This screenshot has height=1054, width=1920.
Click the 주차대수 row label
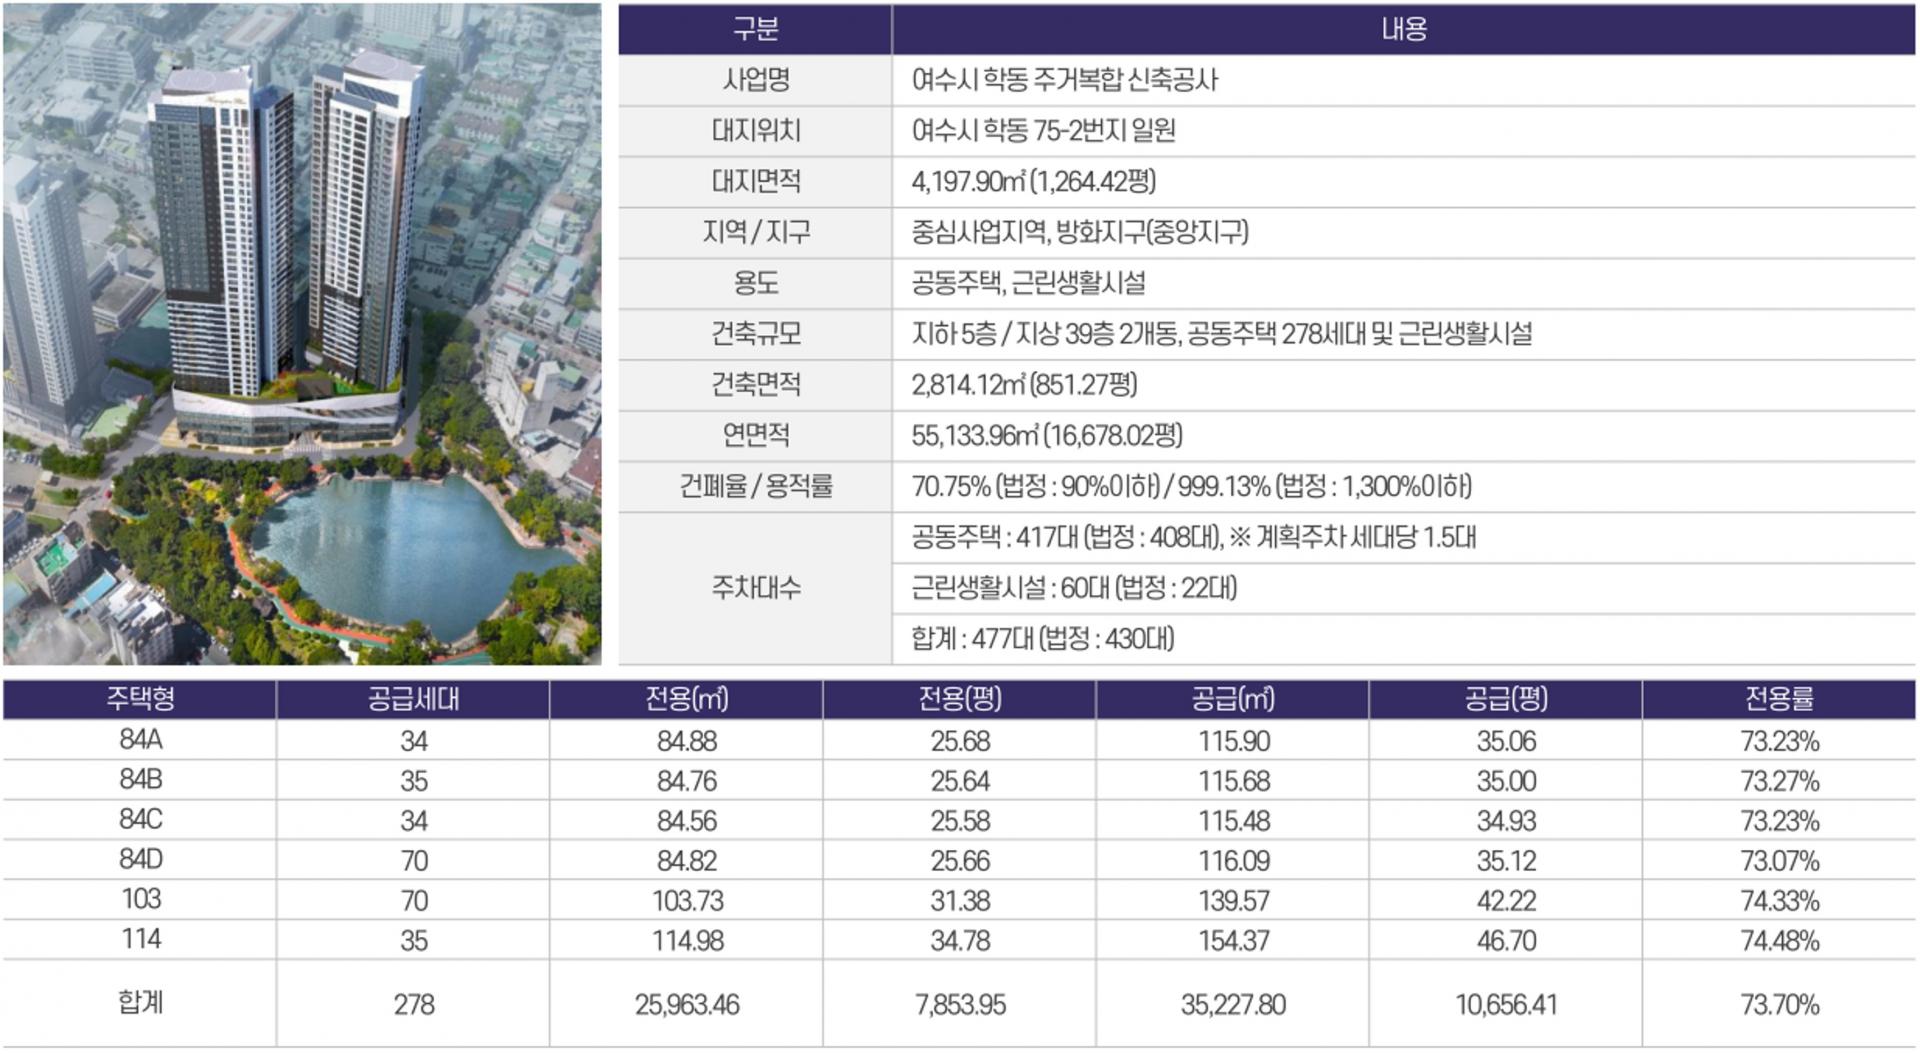pos(755,588)
